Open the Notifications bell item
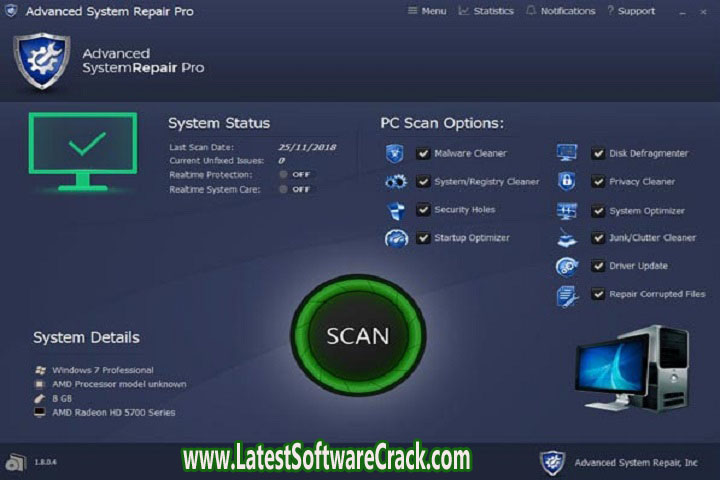The image size is (720, 480). point(560,11)
